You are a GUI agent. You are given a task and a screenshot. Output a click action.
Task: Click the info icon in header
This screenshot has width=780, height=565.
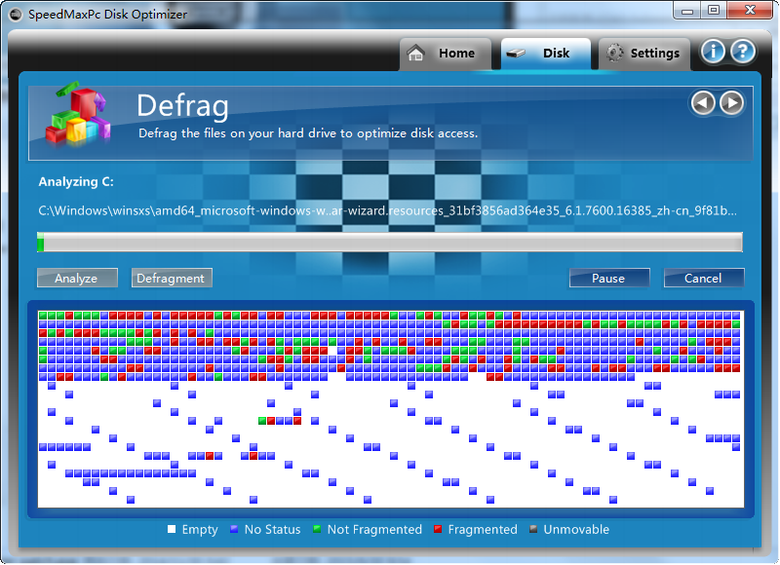coord(713,52)
